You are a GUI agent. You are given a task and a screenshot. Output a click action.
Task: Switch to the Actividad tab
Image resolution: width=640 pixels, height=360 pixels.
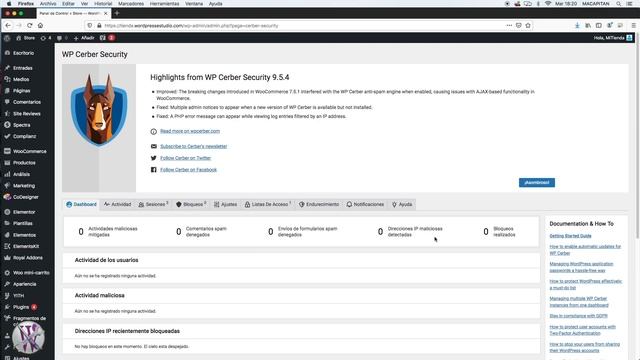pos(118,204)
